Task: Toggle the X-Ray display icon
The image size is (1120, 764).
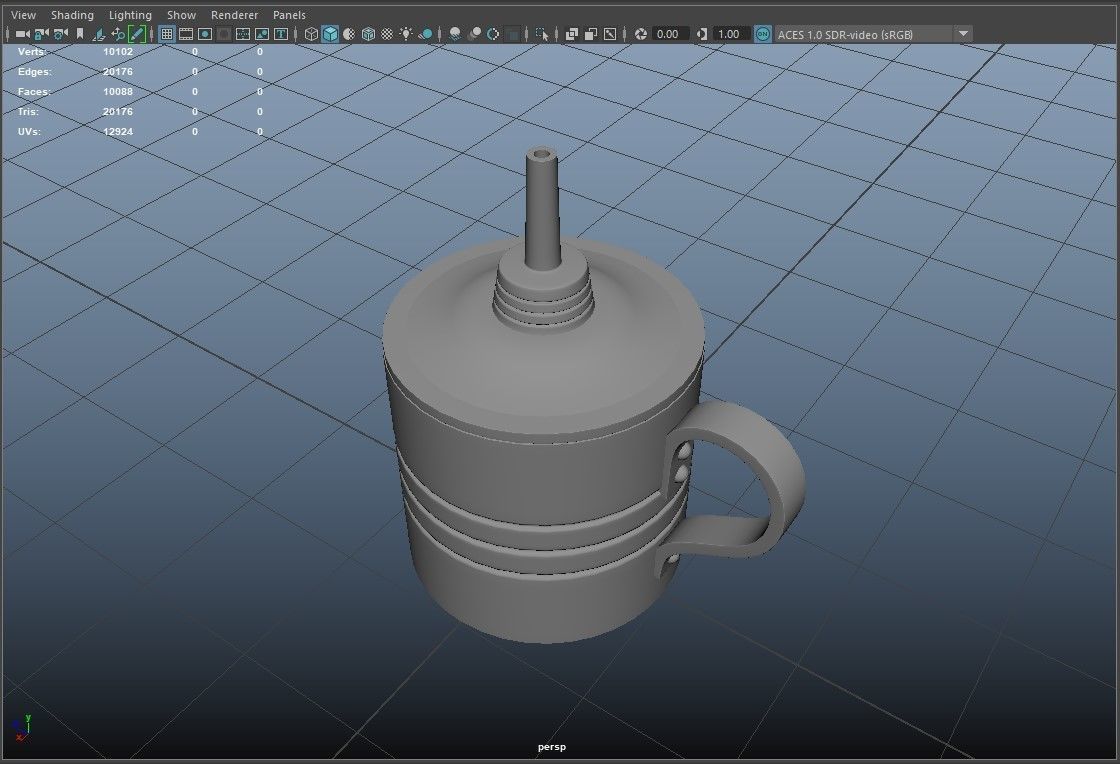Action: tap(571, 34)
